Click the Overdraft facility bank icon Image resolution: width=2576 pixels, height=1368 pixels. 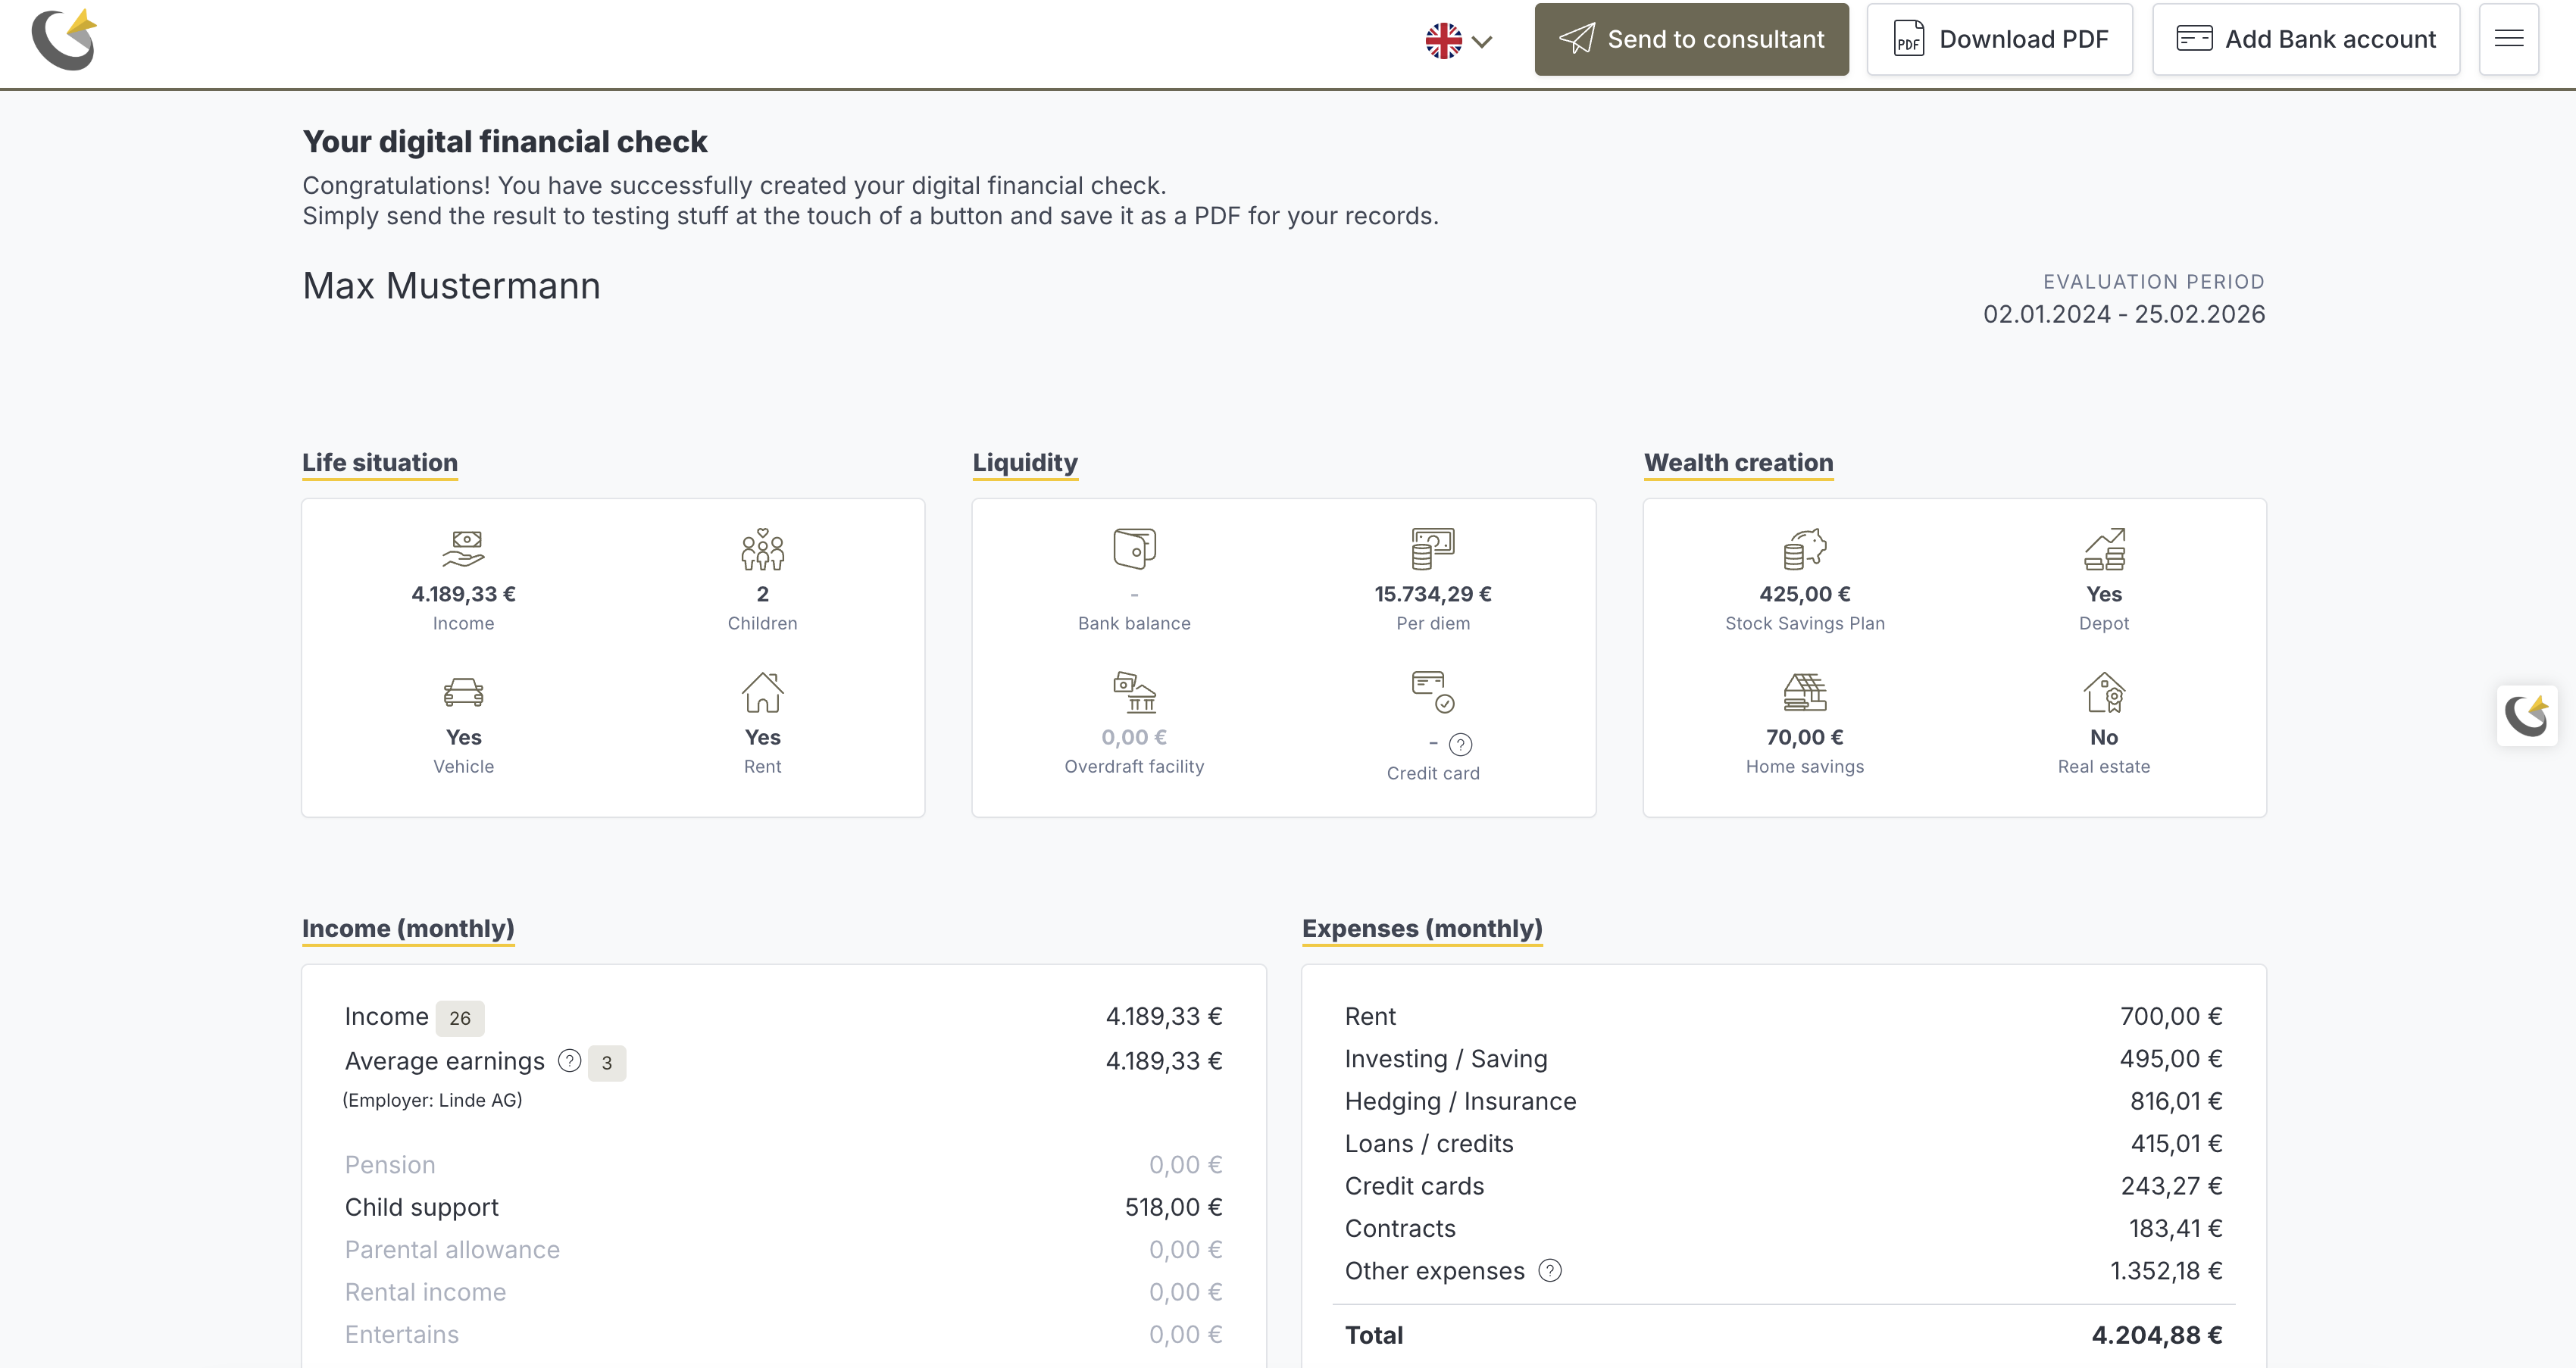tap(1134, 692)
